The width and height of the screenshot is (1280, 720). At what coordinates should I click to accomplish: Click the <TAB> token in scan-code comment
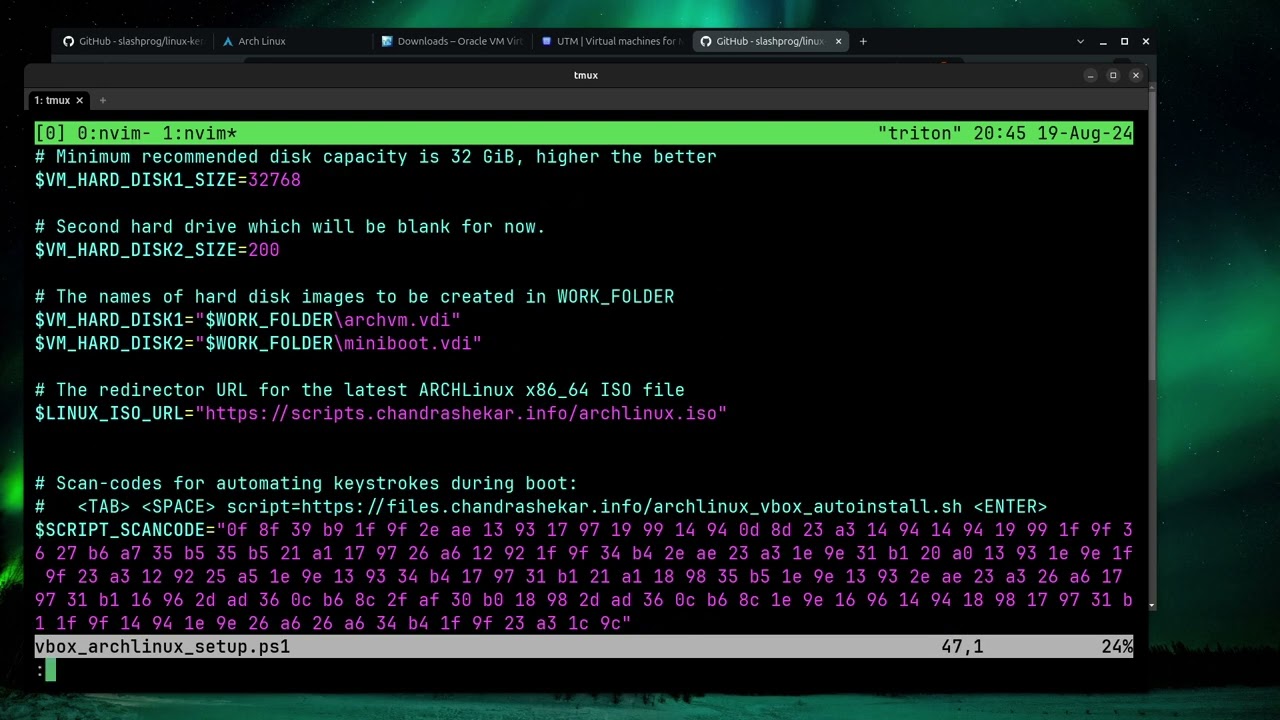point(104,507)
